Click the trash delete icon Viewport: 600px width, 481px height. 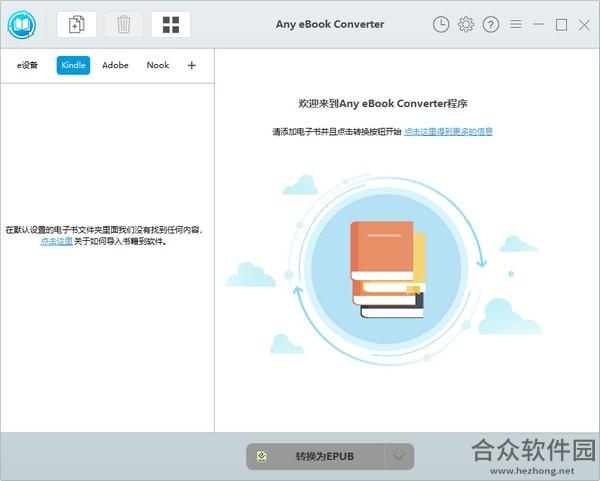(124, 24)
